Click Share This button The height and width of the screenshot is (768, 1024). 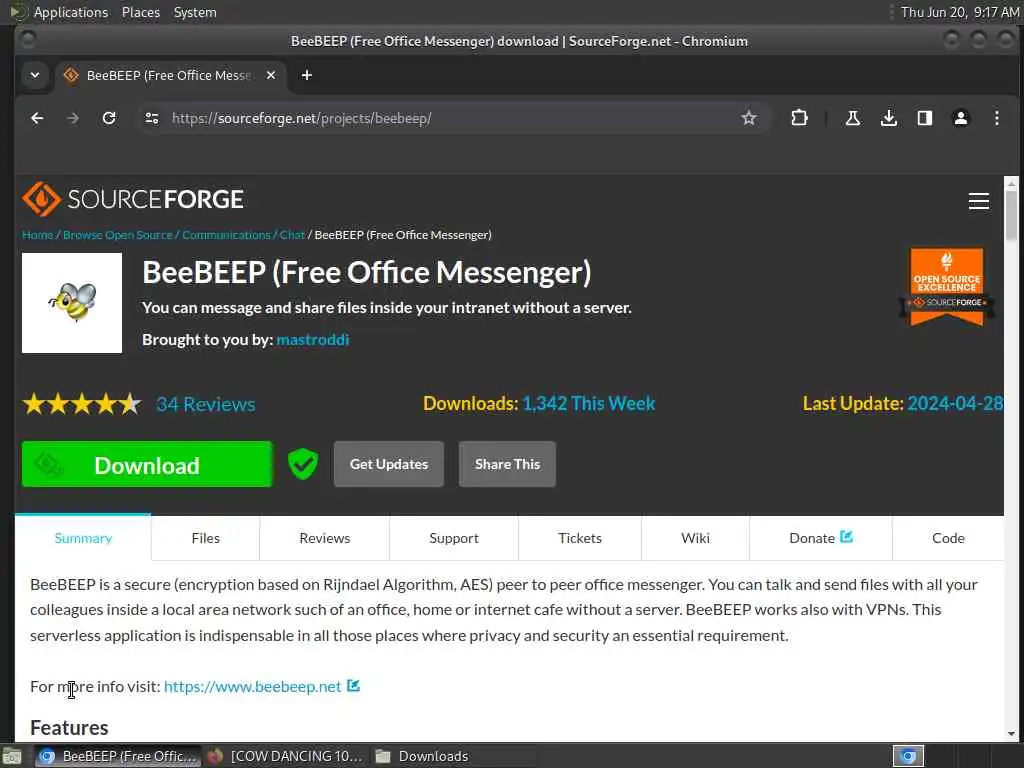tap(507, 464)
